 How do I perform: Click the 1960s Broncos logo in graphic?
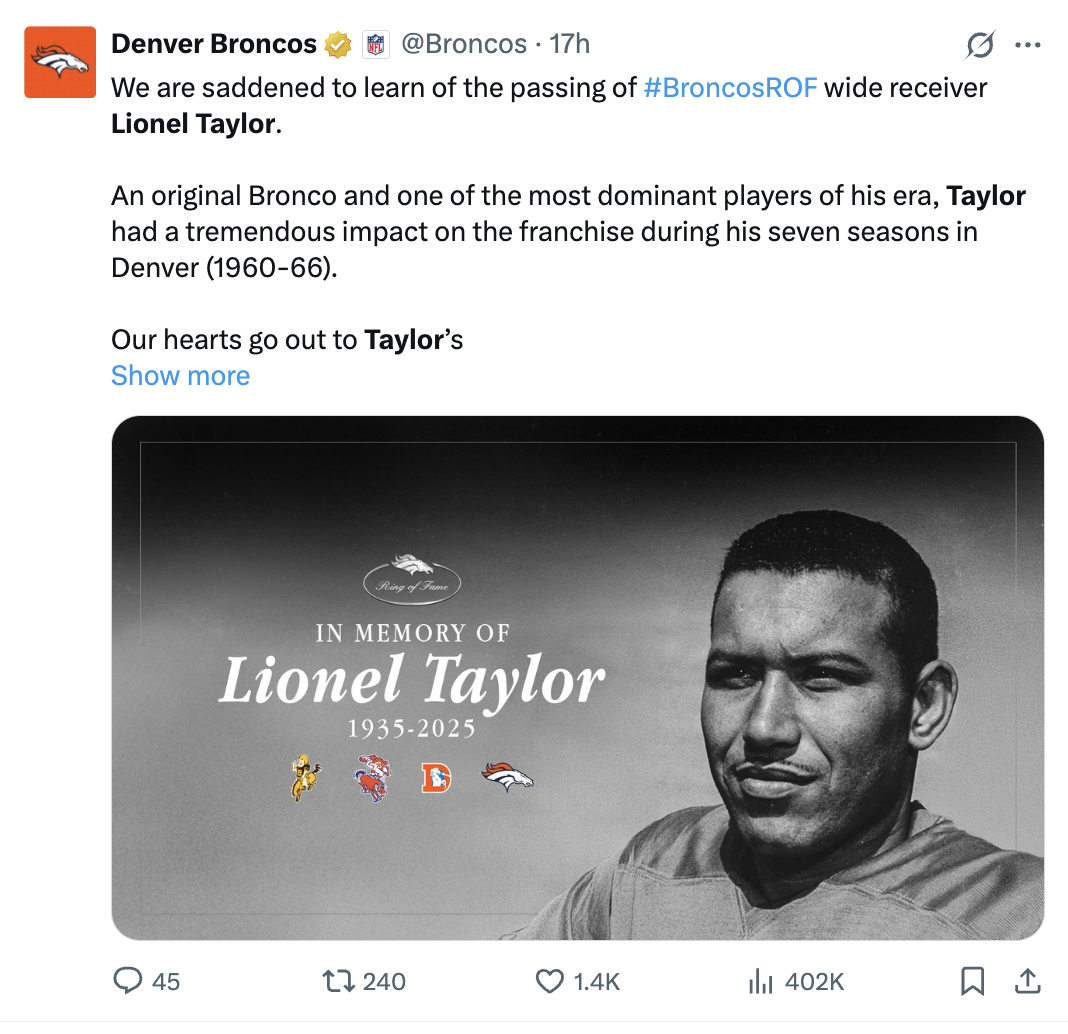click(374, 777)
